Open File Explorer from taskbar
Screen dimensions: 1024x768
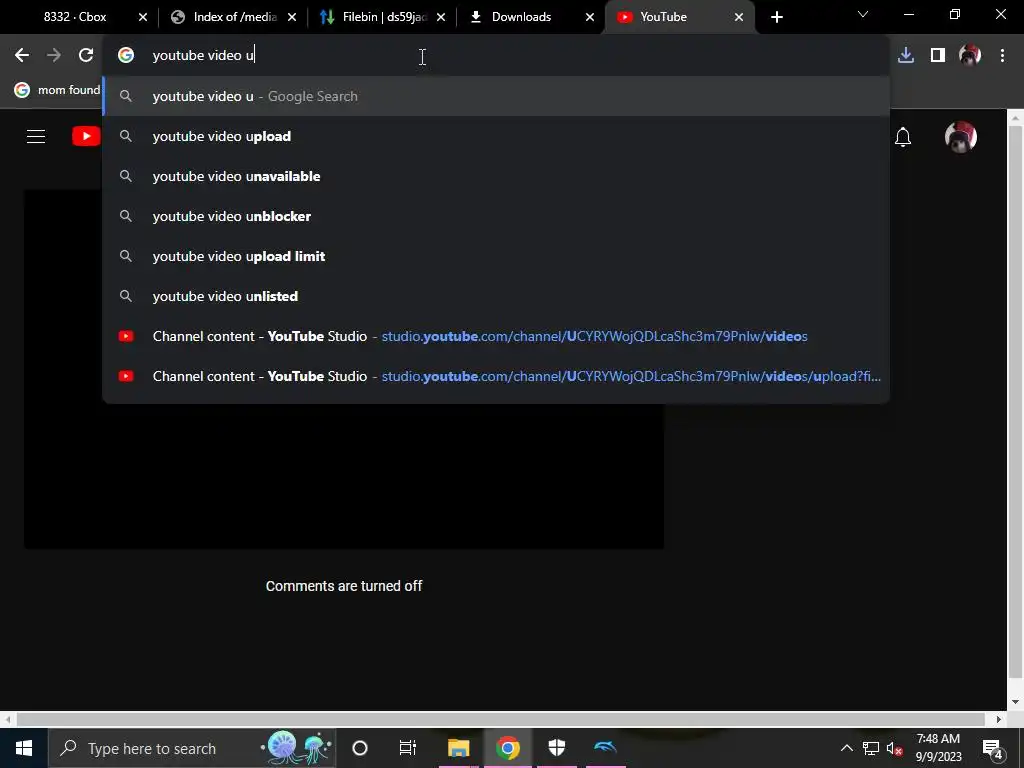pyautogui.click(x=458, y=748)
